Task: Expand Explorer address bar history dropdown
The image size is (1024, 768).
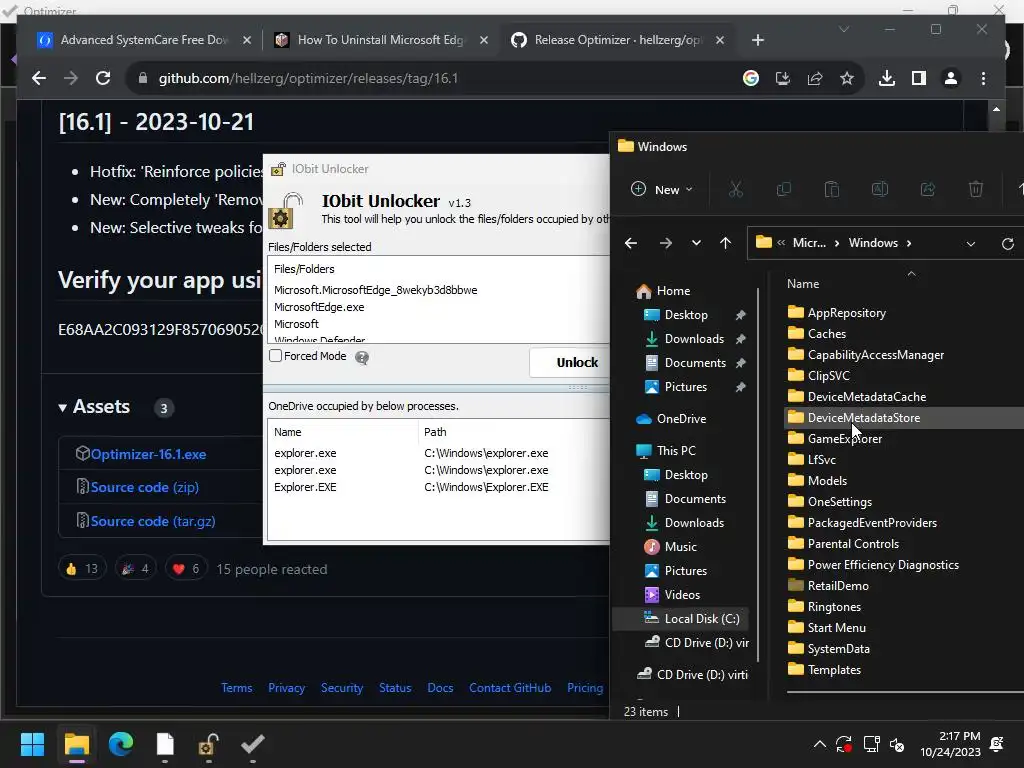Action: click(971, 244)
